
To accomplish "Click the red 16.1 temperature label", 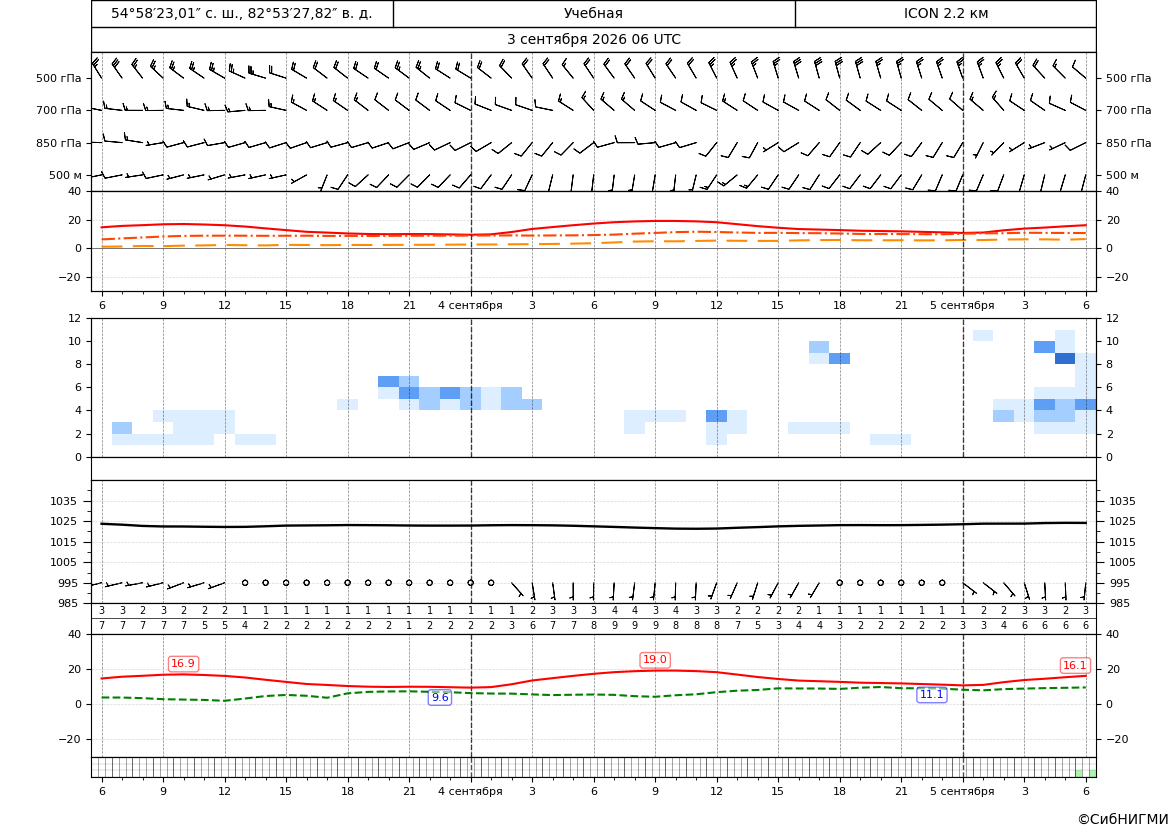I will [x=1074, y=666].
